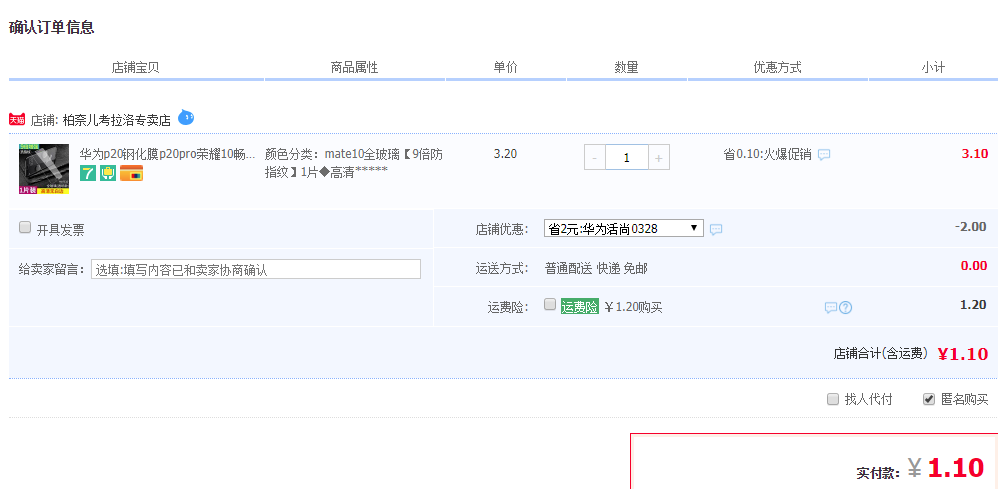Open the 省2元:华为活尚0328 dropdown
The height and width of the screenshot is (489, 998).
pos(624,228)
